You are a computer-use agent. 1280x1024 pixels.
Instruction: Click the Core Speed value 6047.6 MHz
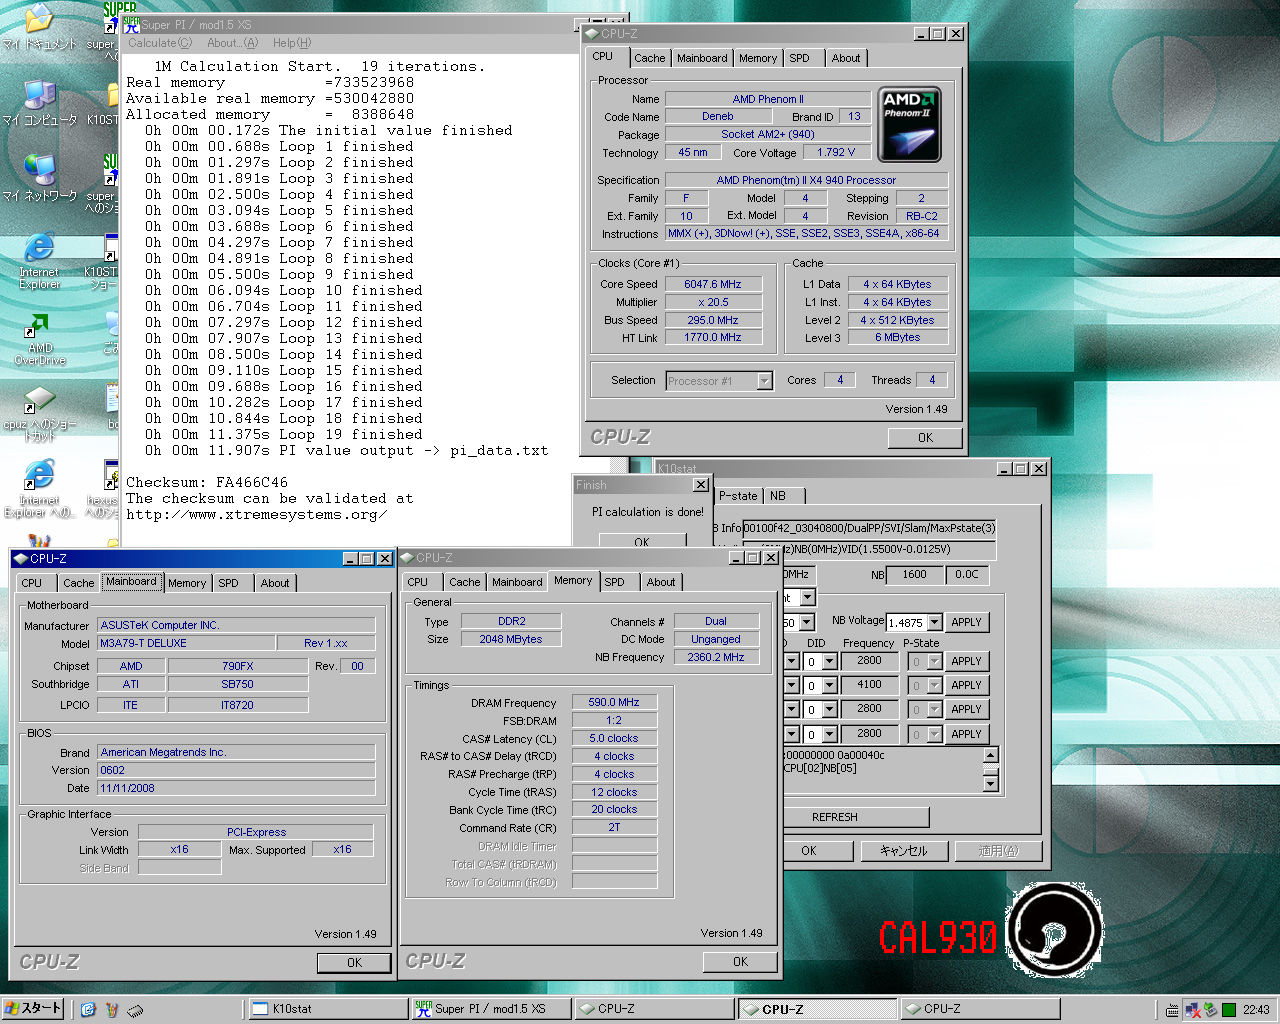point(713,284)
